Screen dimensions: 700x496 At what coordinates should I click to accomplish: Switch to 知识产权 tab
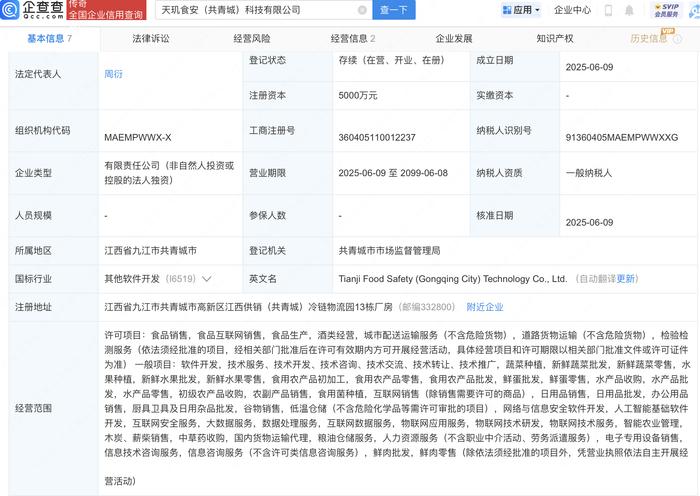coord(555,39)
